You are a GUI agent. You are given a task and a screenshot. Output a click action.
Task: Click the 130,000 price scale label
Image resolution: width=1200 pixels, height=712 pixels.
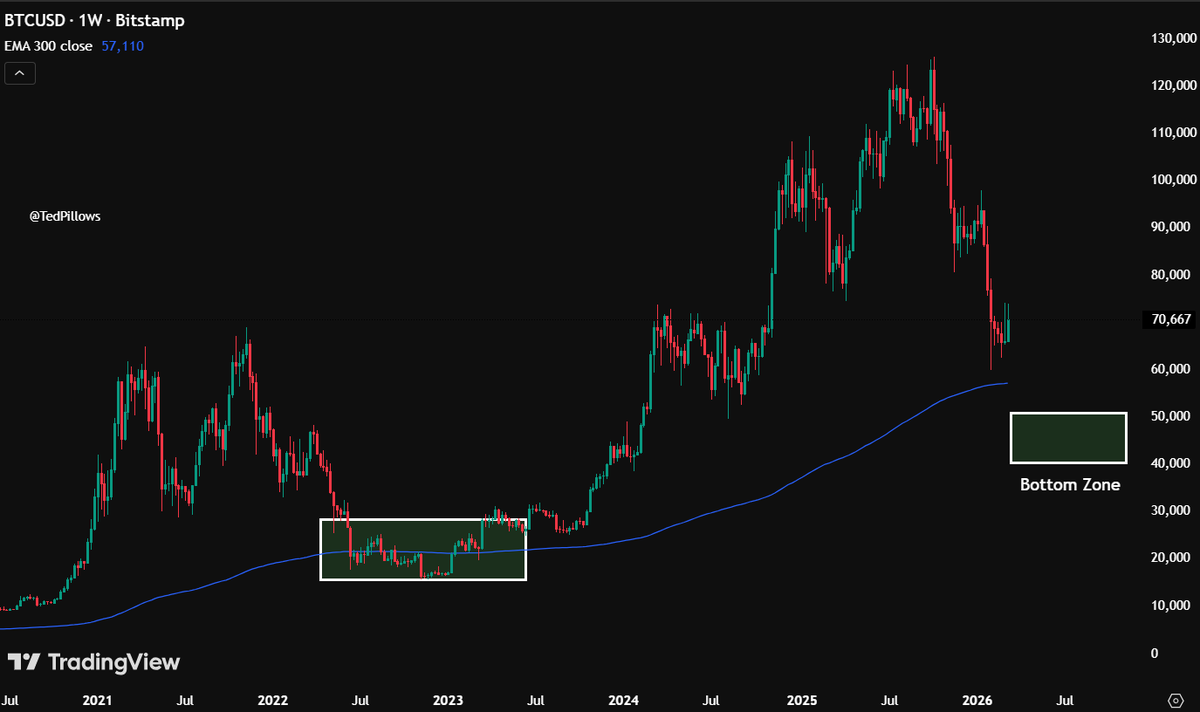click(1172, 38)
